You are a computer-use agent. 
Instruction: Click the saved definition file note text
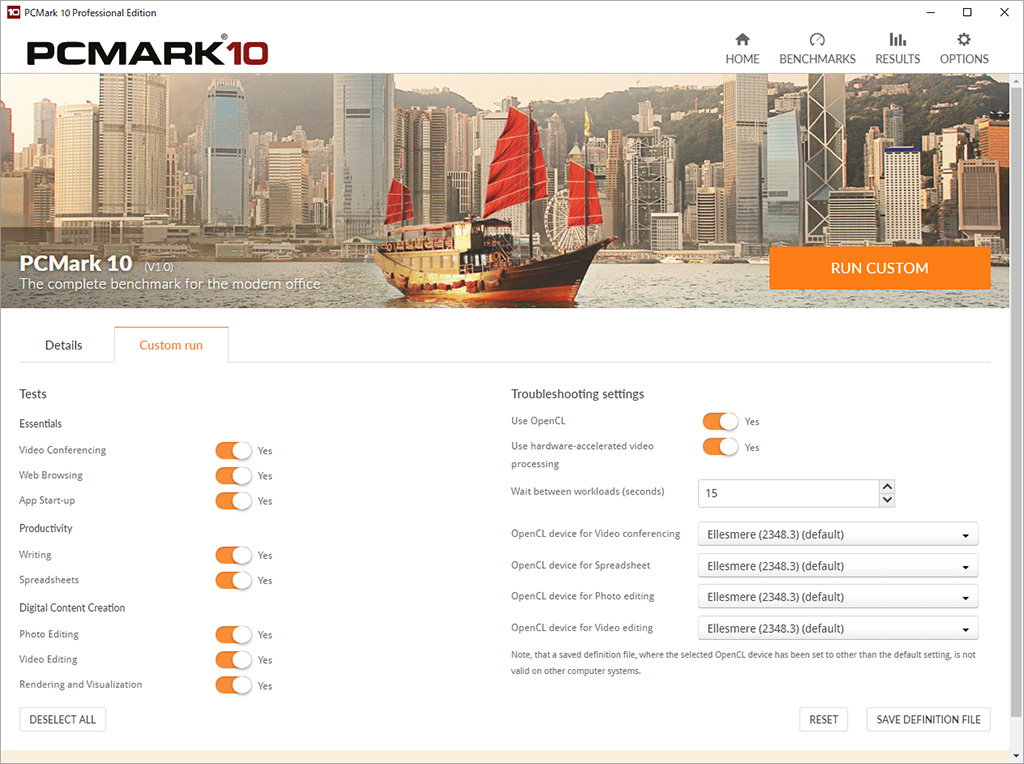(743, 663)
